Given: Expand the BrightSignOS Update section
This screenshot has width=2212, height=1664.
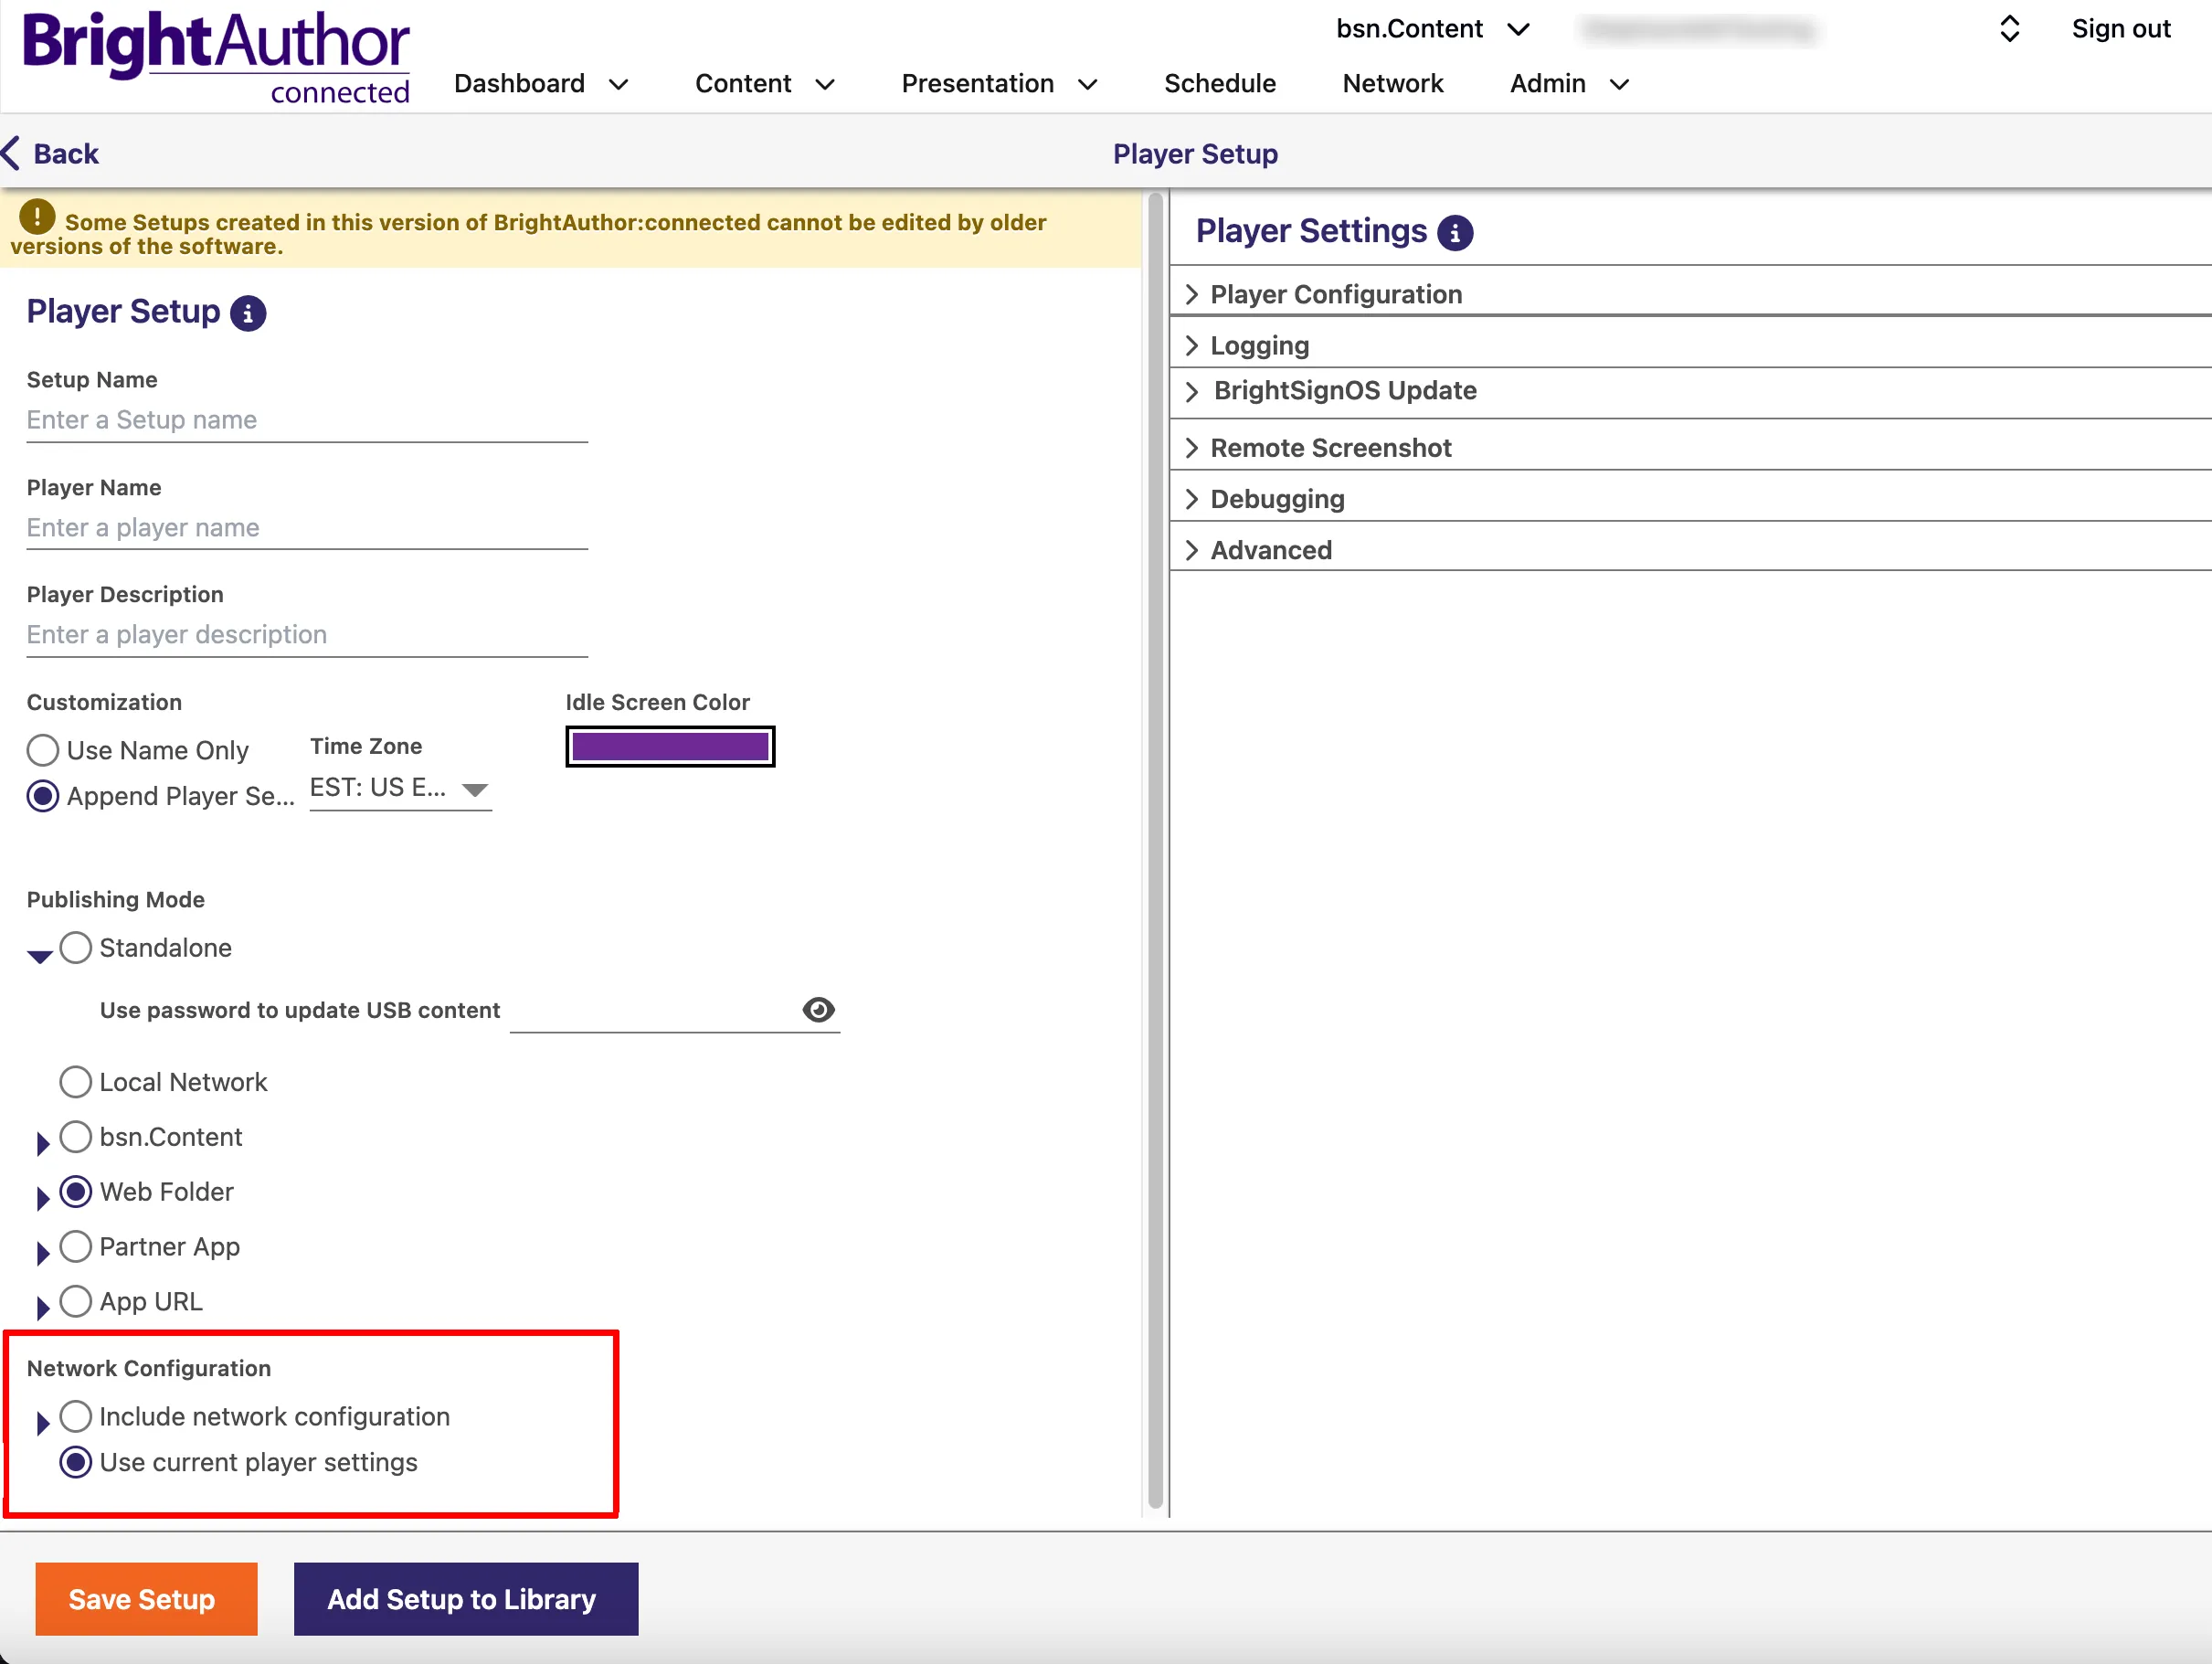Looking at the screenshot, I should point(1690,391).
